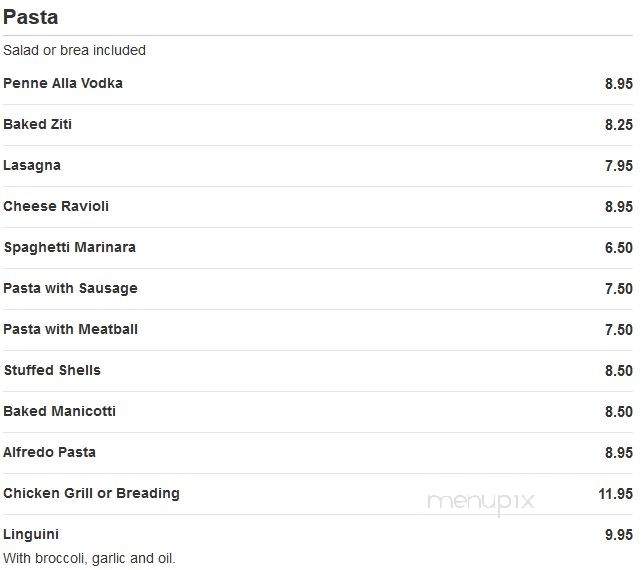
Task: Click the 9.95 price of Linguini
Action: click(619, 534)
